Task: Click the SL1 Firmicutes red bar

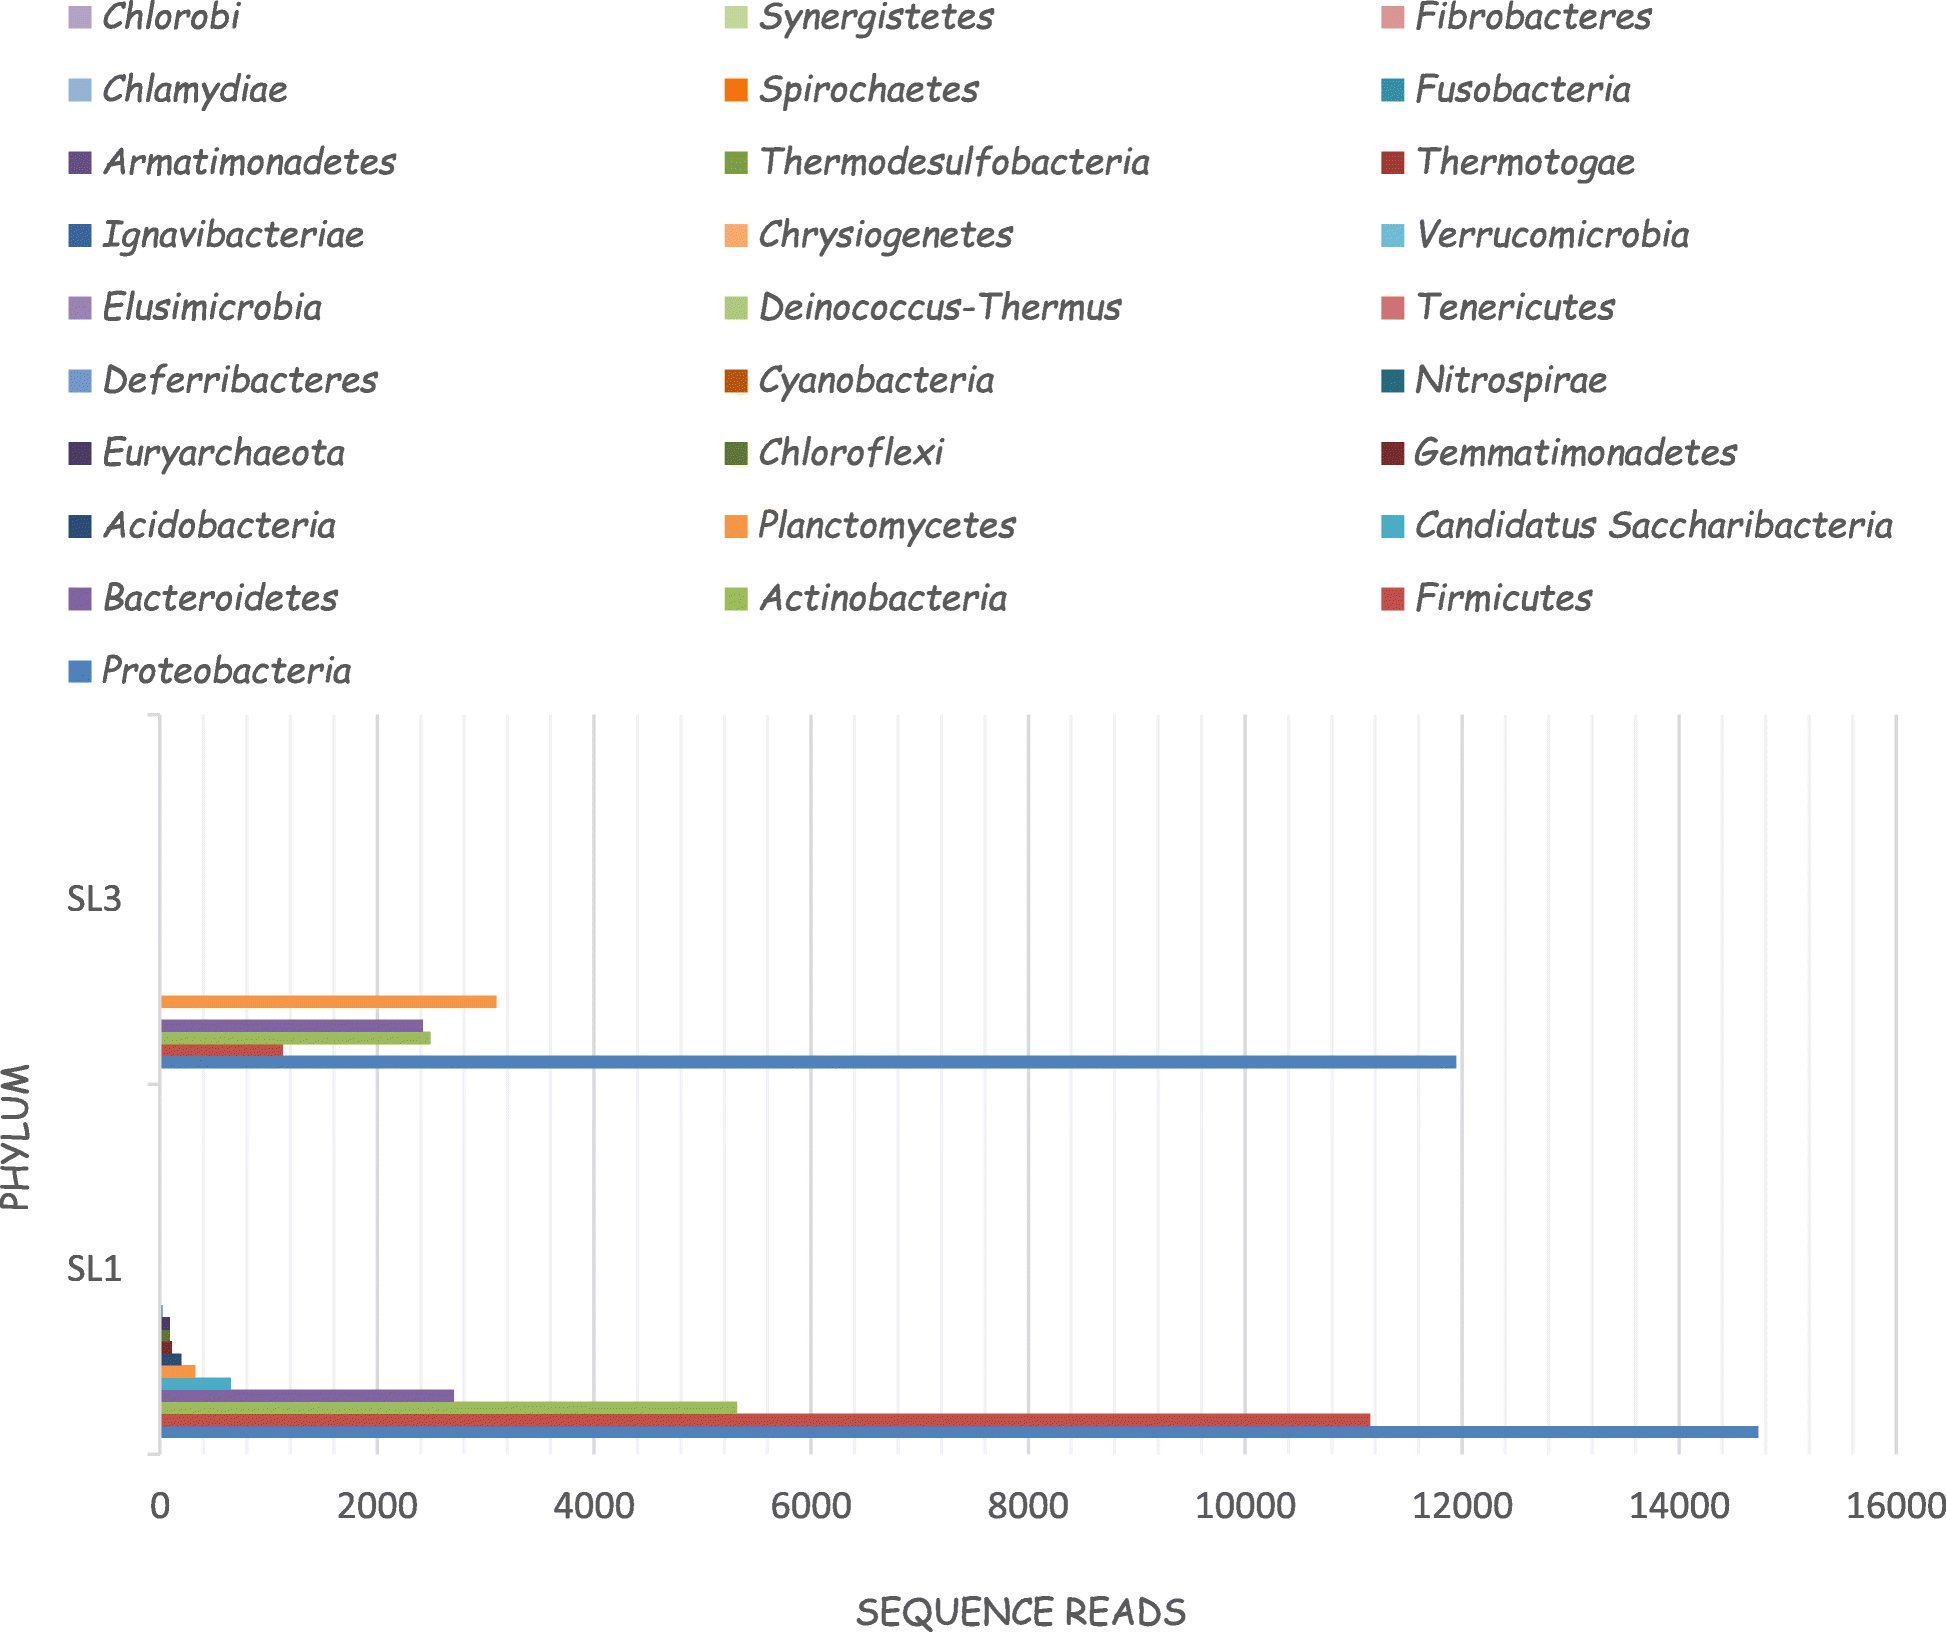Action: click(x=765, y=1420)
